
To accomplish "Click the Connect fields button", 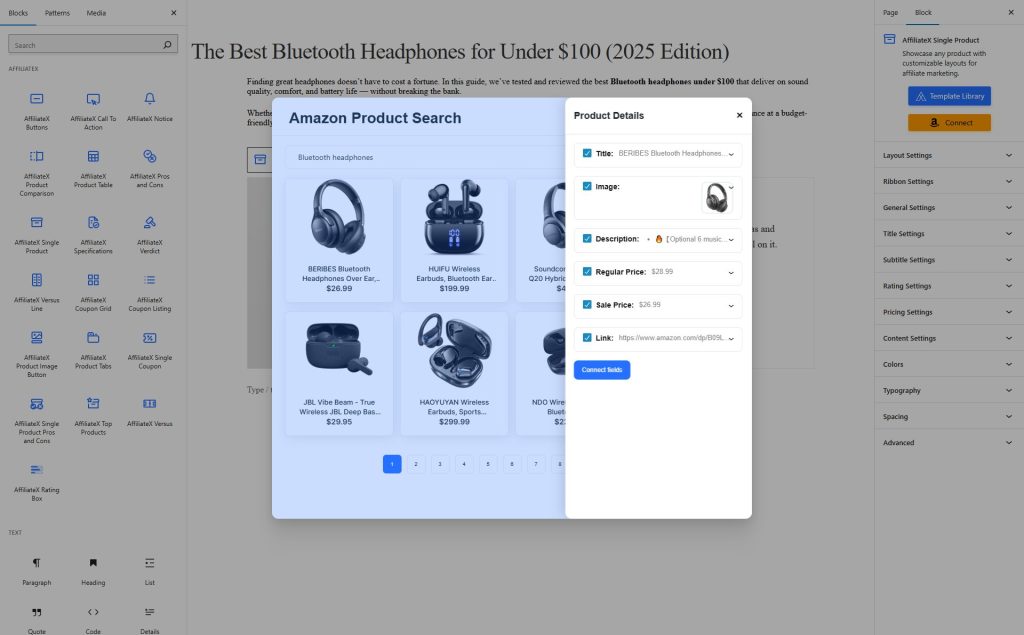I will 601,370.
